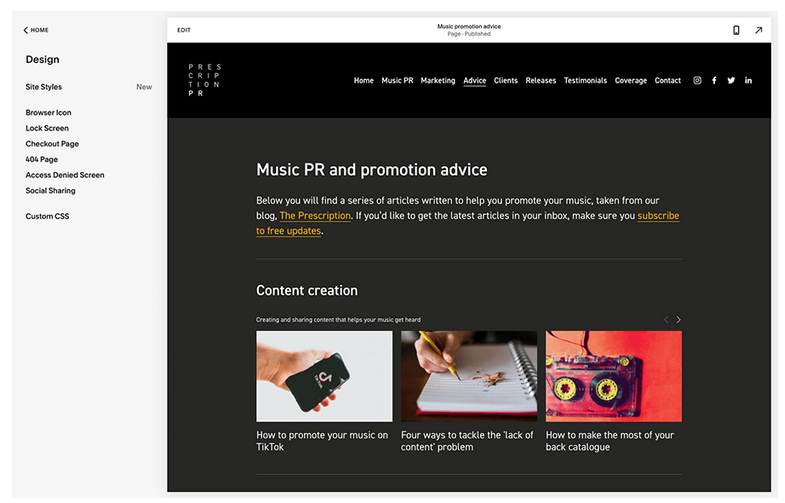The width and height of the screenshot is (785, 503).
Task: Click the Edit button
Action: (x=184, y=30)
